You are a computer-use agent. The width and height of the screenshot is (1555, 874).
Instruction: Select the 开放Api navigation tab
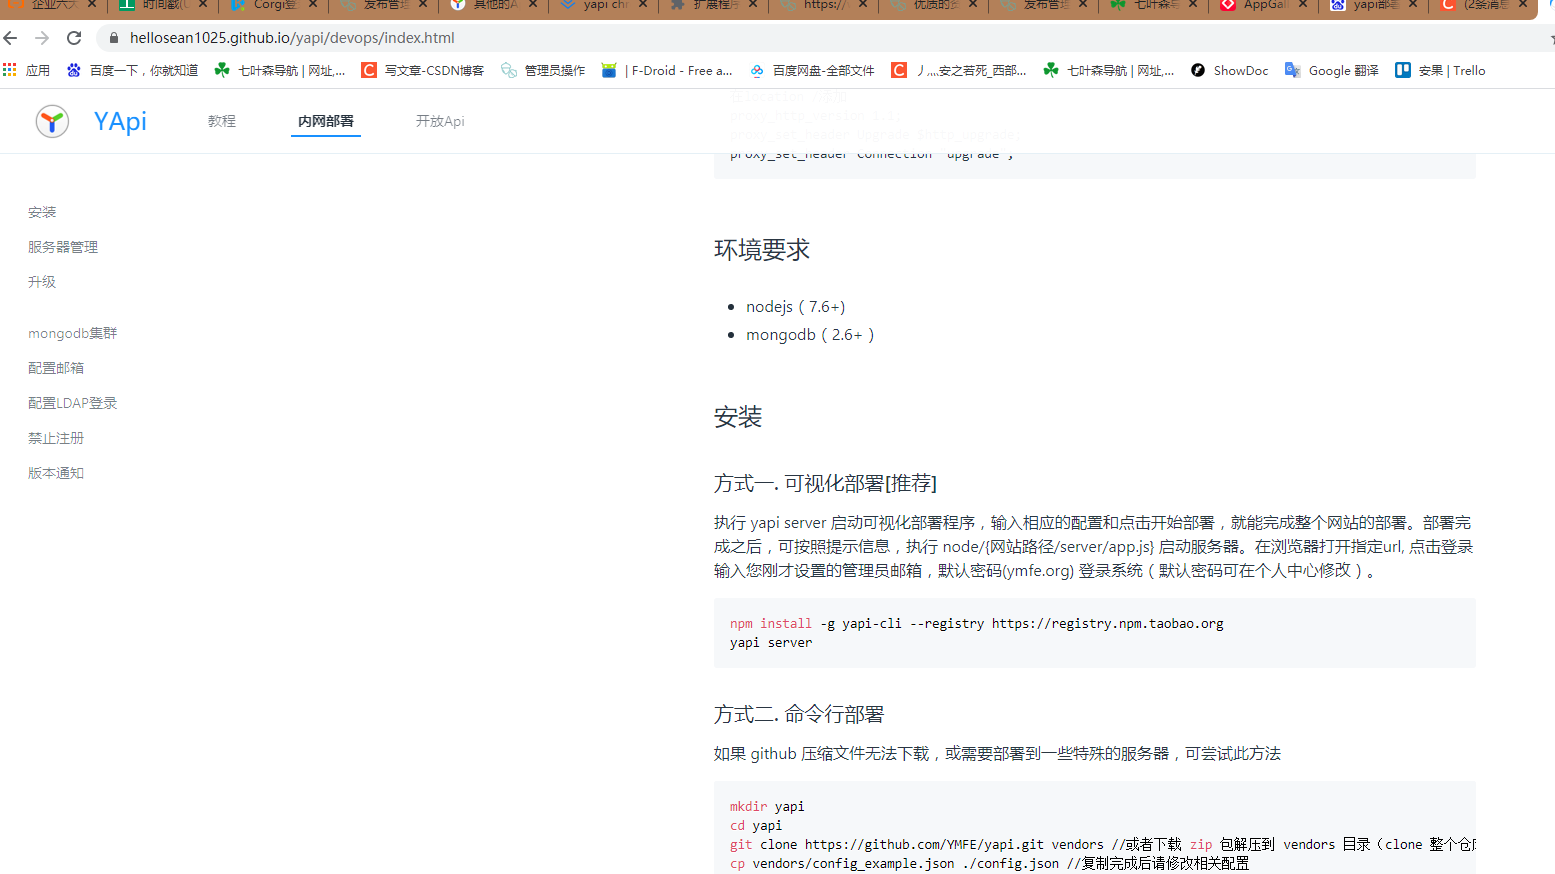tap(439, 120)
